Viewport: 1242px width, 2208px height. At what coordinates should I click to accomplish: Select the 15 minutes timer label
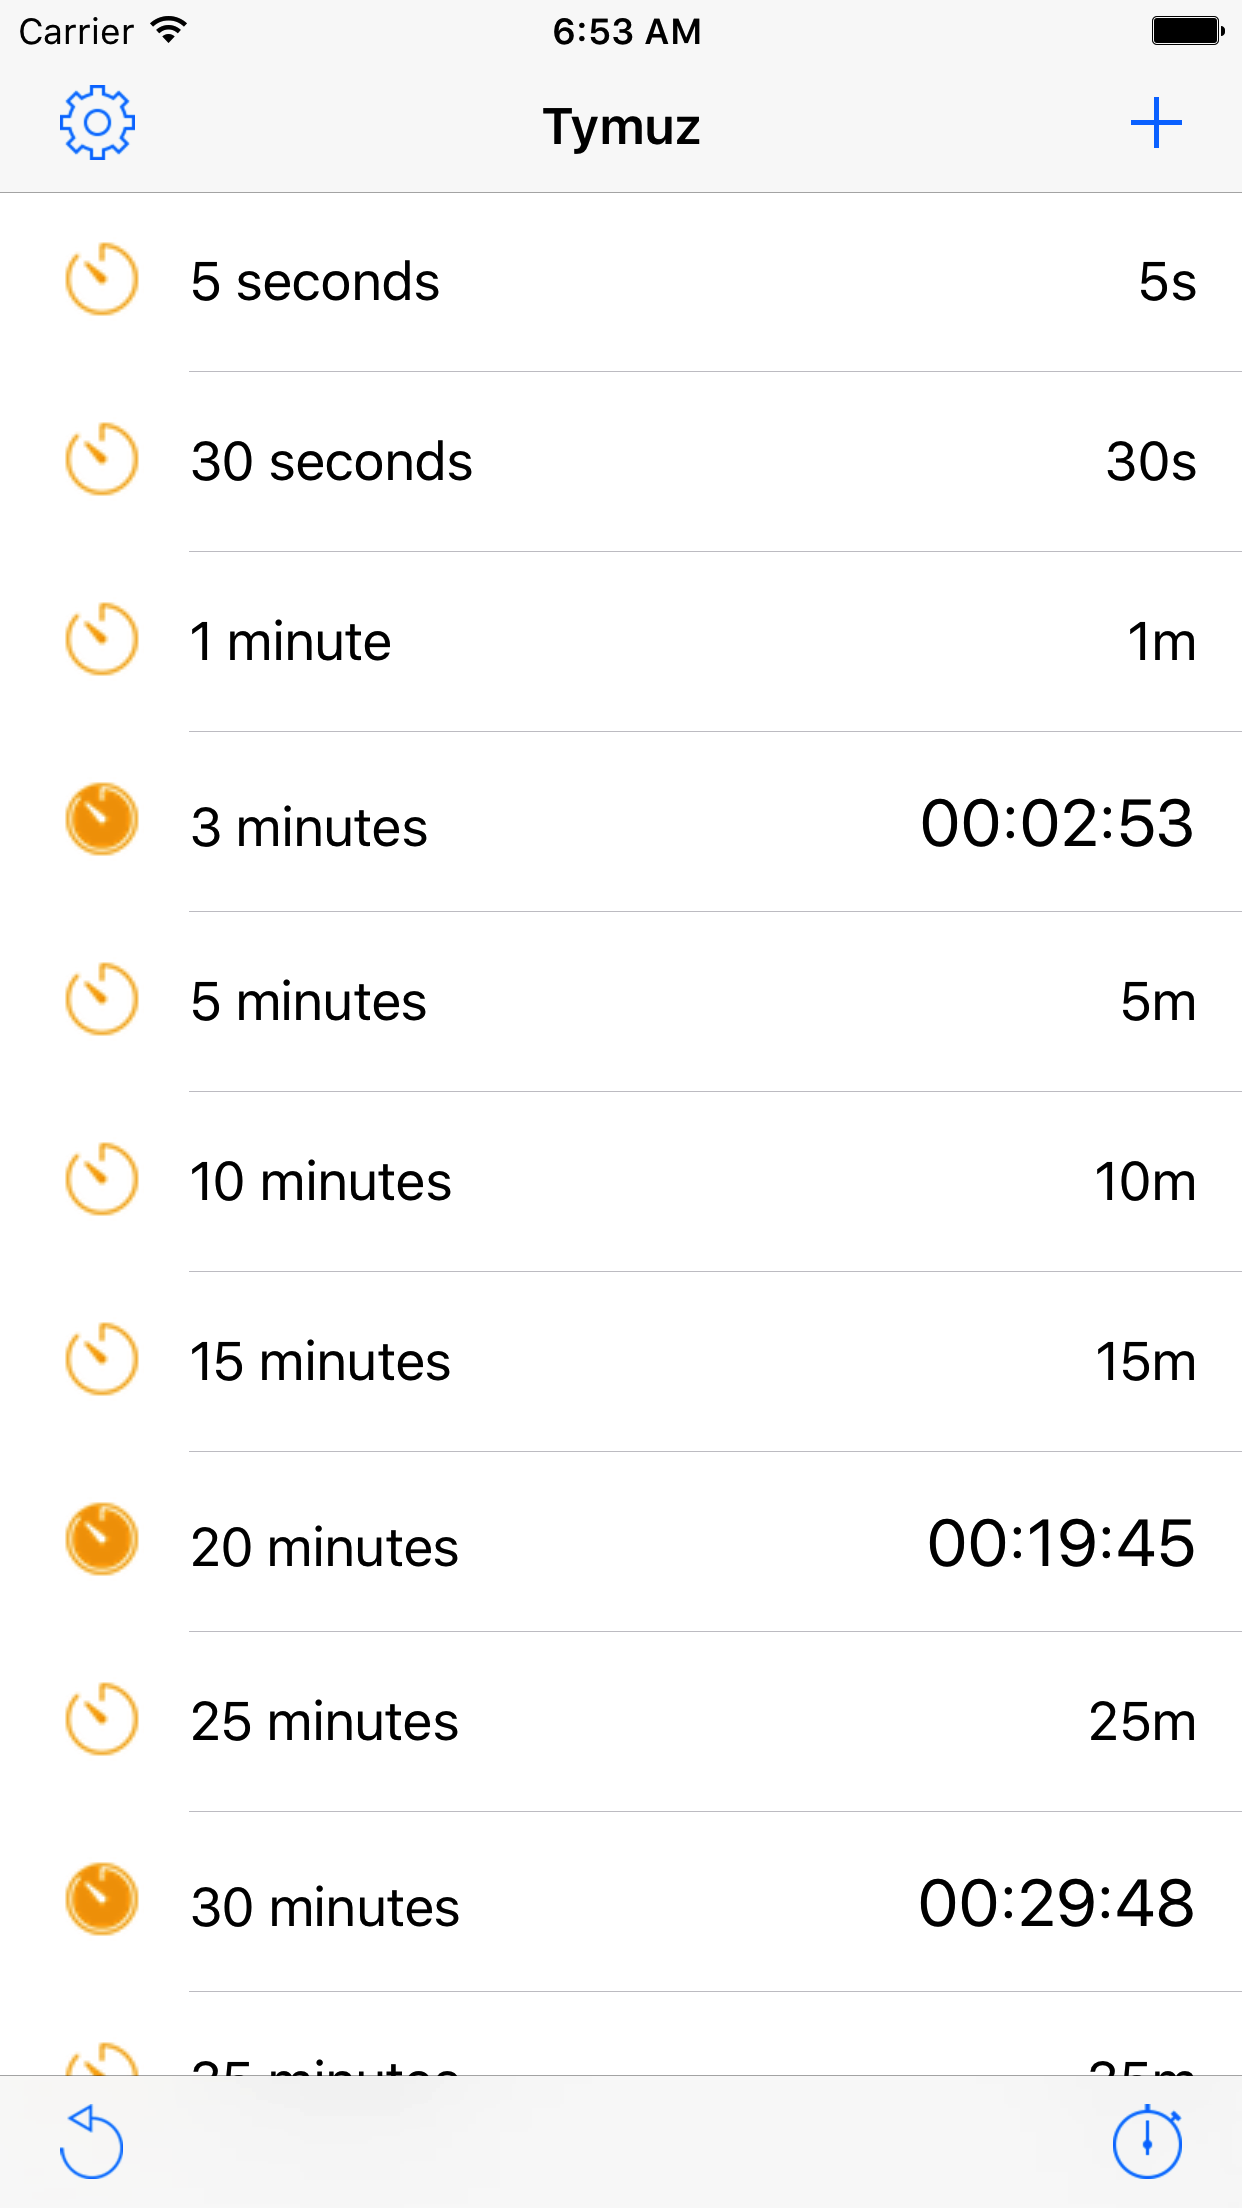[320, 1361]
